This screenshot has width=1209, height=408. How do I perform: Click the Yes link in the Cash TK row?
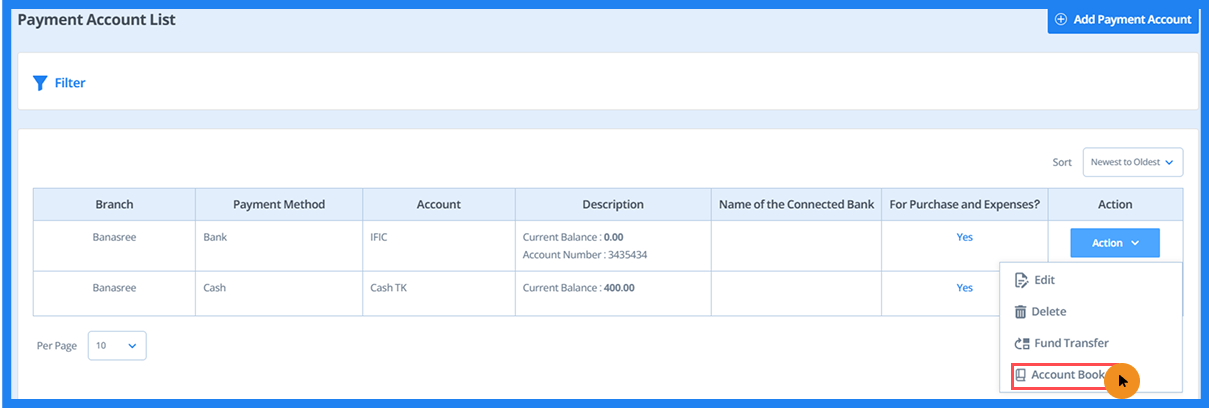964,288
